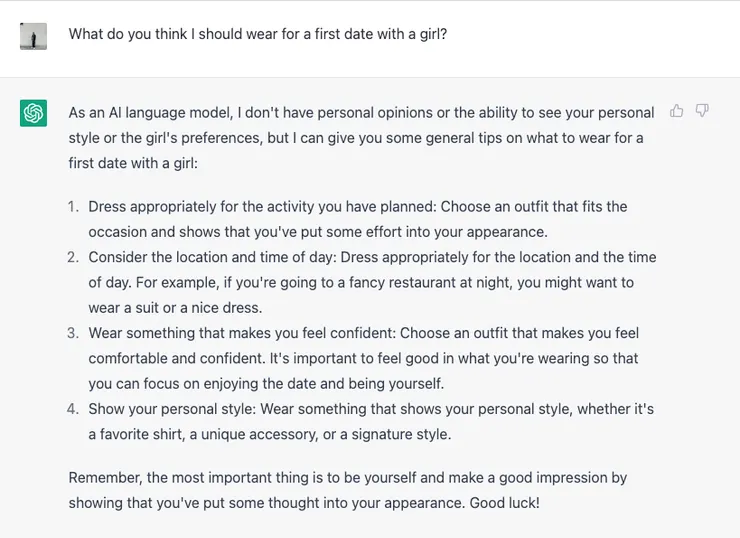Image resolution: width=740 pixels, height=538 pixels.
Task: Click the user's first date question text
Action: 257,34
